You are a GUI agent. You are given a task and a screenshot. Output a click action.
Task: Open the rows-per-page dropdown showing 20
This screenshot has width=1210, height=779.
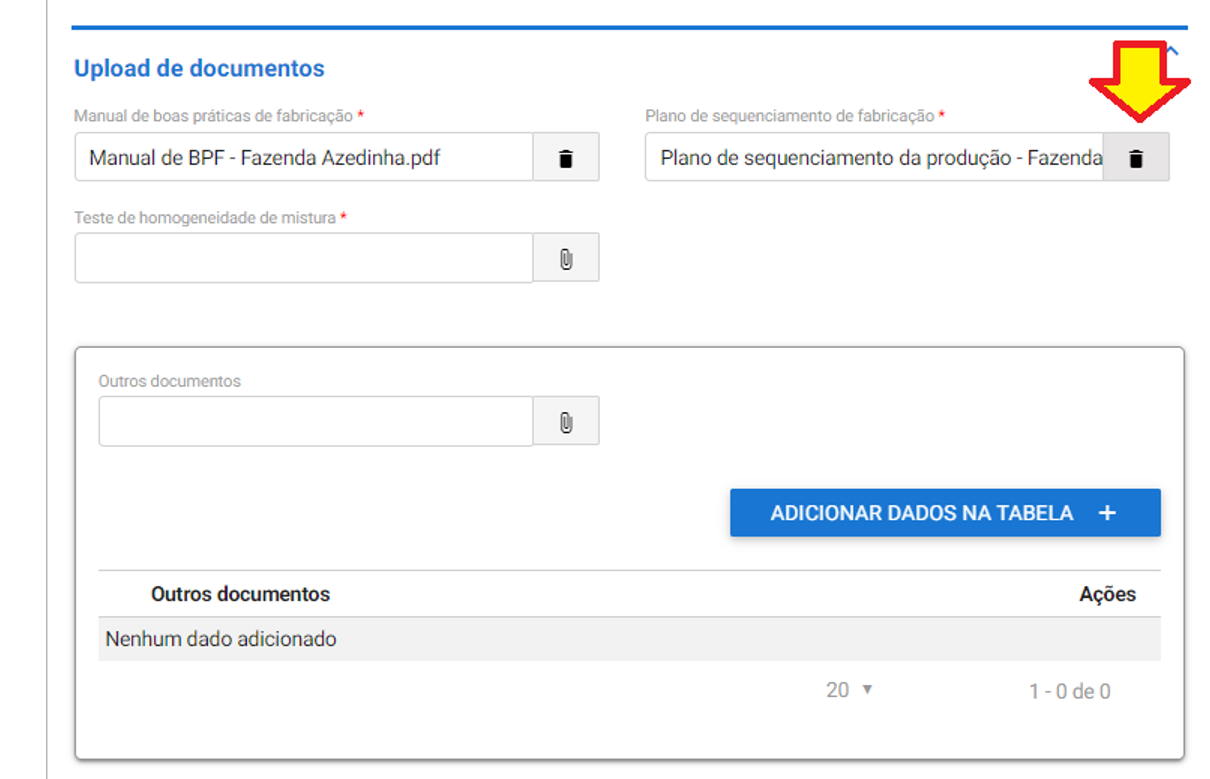click(x=850, y=690)
